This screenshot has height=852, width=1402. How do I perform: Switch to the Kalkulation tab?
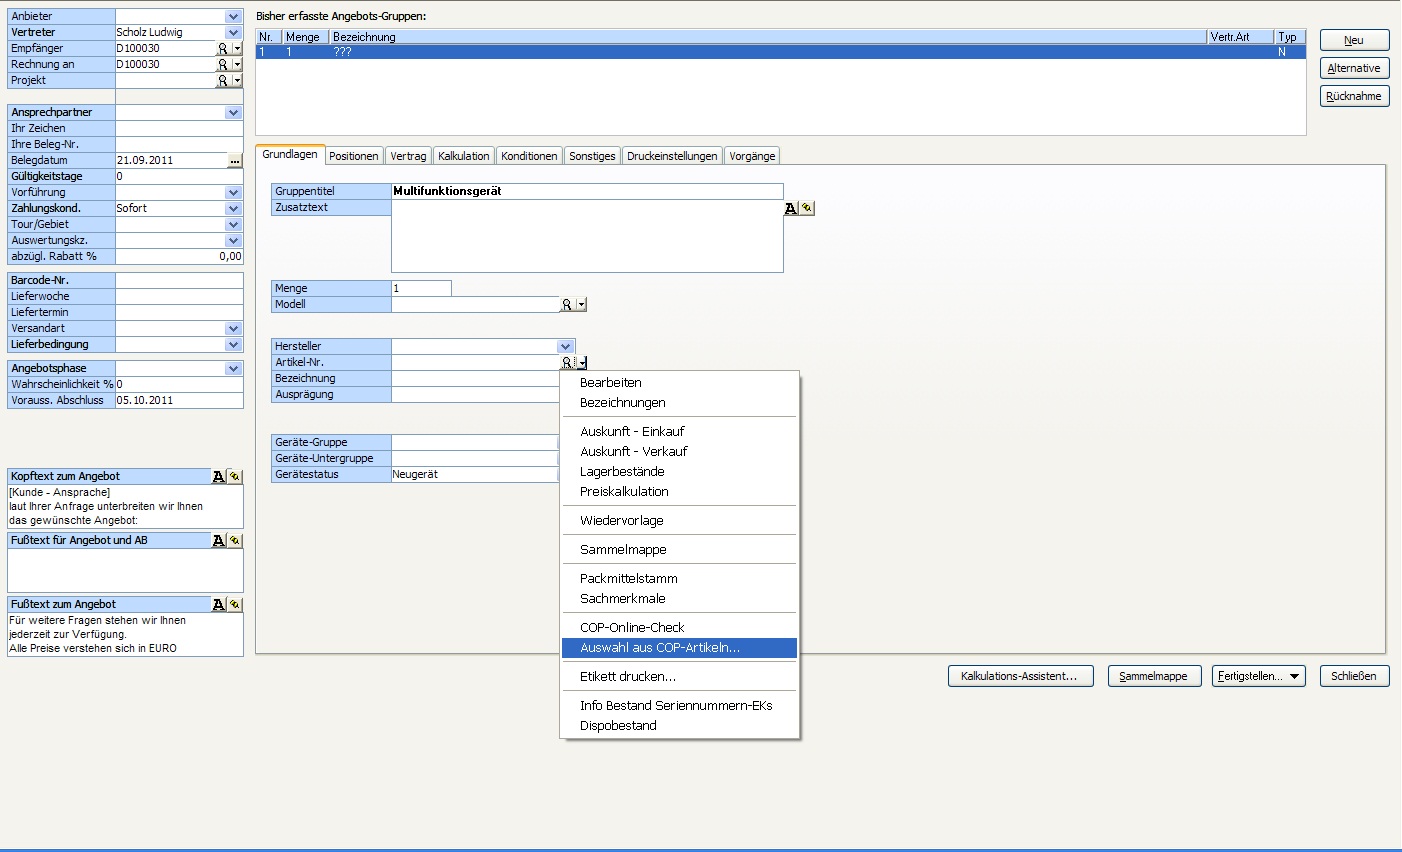tap(464, 156)
